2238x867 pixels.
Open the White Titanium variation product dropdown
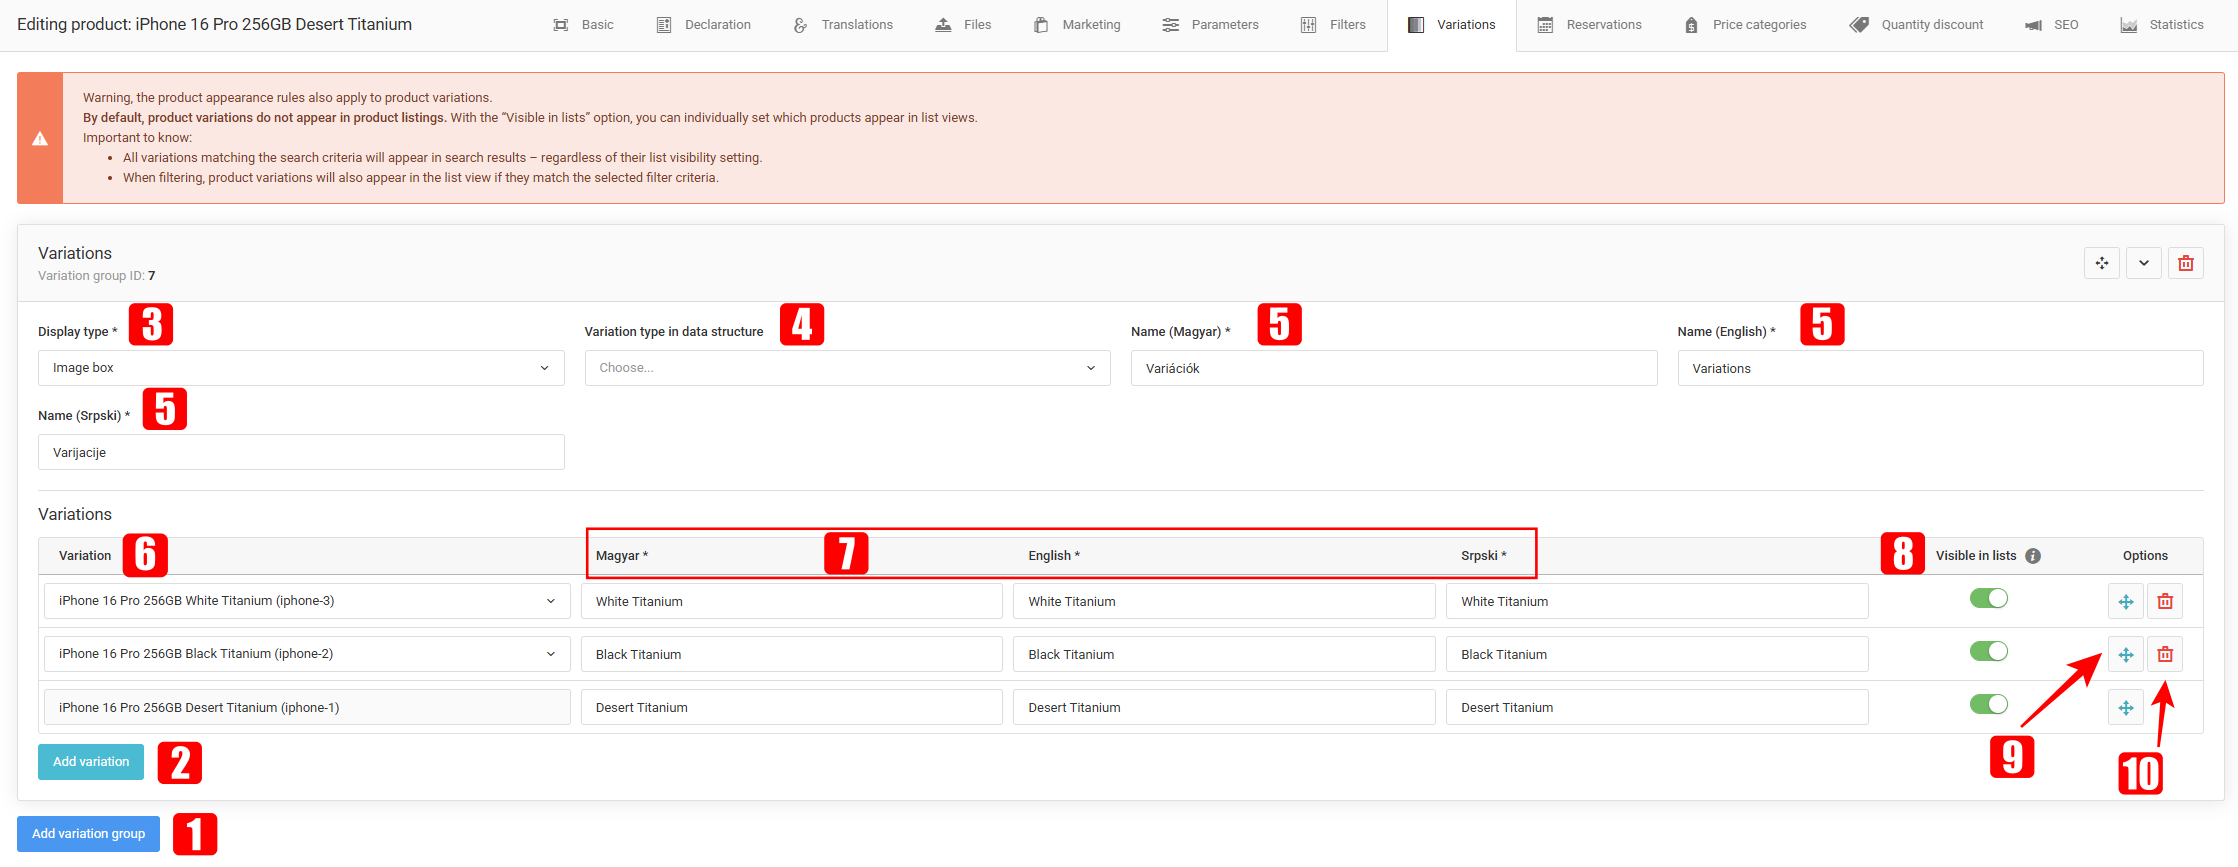click(x=307, y=601)
